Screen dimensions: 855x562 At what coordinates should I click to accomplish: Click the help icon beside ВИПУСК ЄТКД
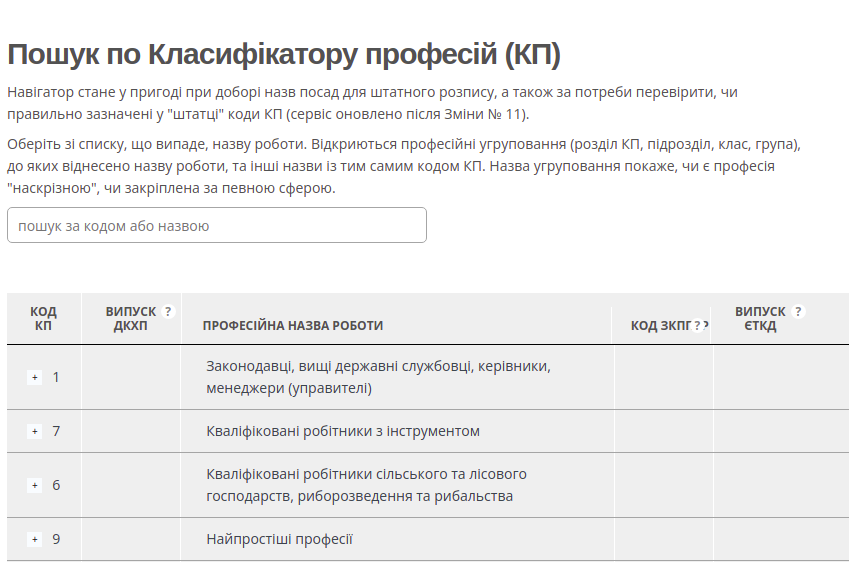tap(798, 312)
